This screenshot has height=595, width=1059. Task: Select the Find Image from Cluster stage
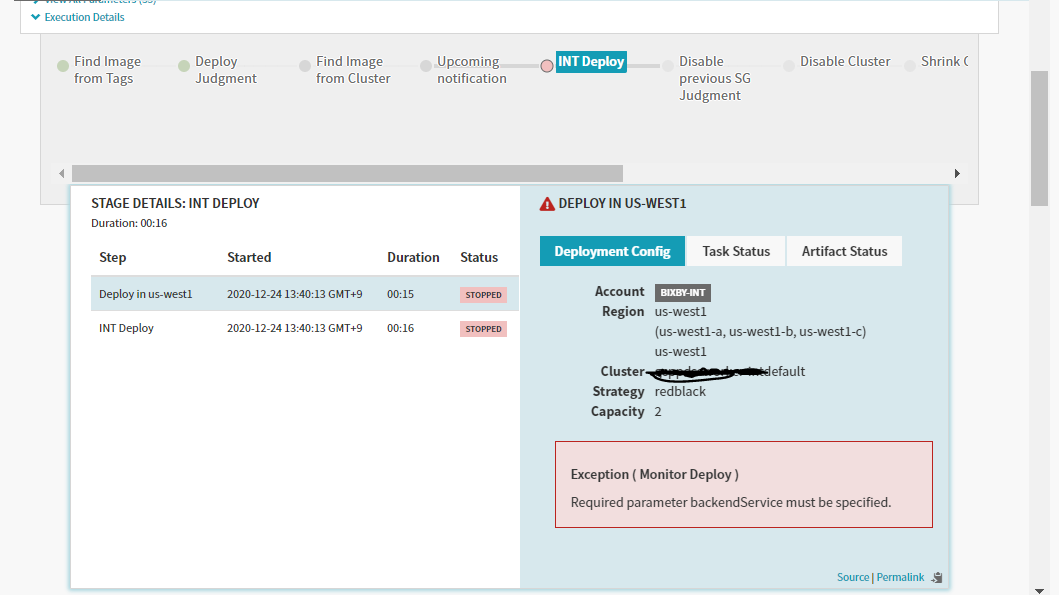(x=353, y=70)
